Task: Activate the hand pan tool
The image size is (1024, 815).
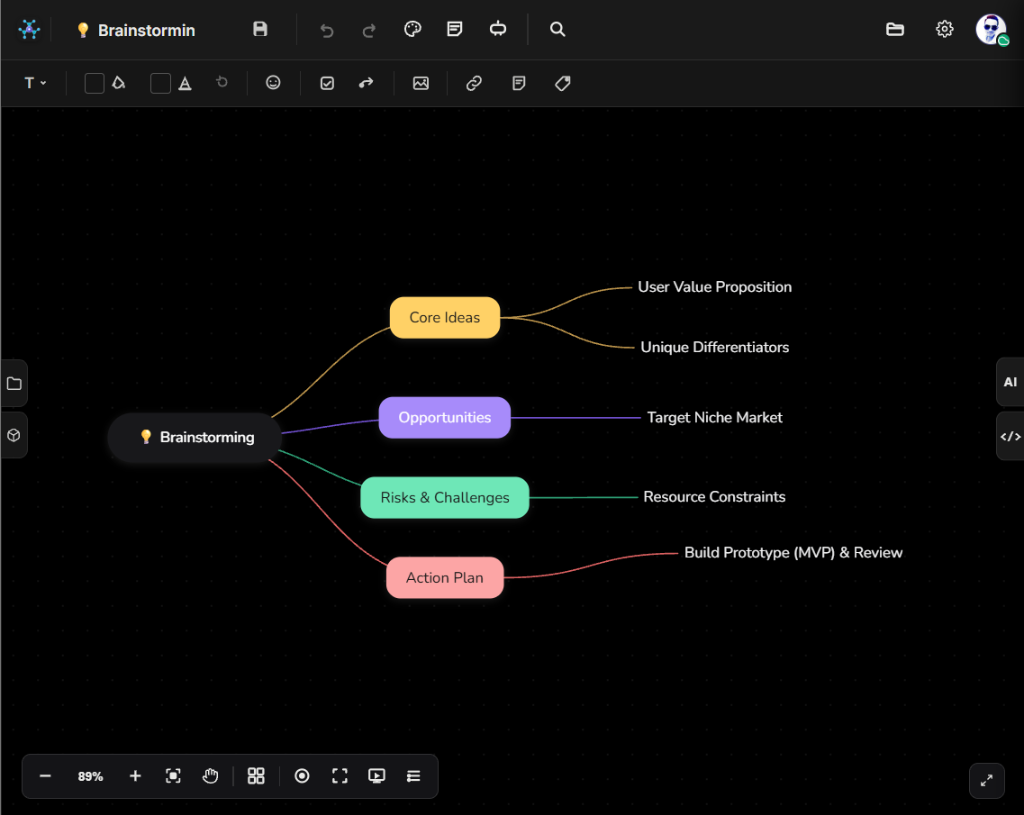Action: click(210, 776)
